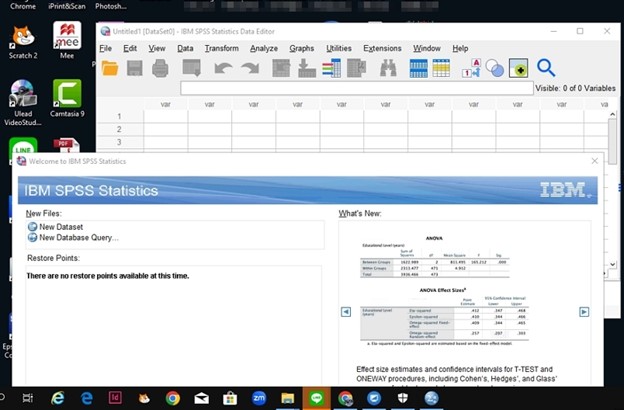
Task: Click the Open data document folder icon
Action: click(110, 68)
